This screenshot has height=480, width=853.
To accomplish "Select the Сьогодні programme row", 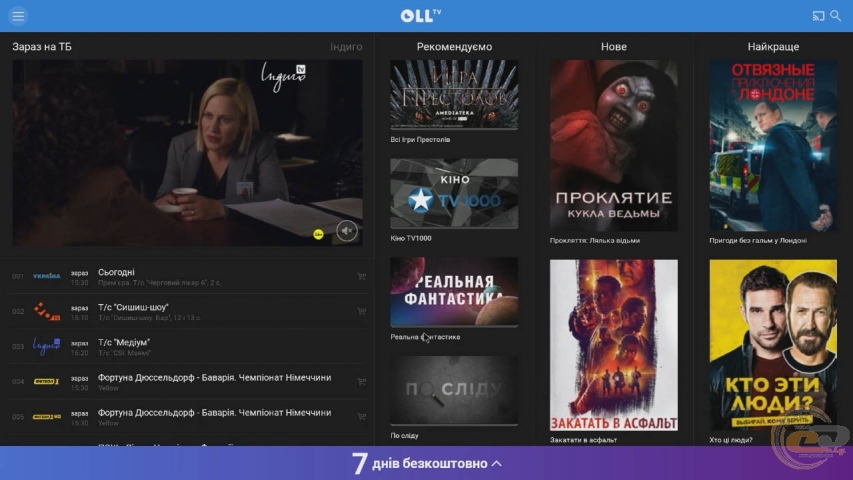I will 187,276.
